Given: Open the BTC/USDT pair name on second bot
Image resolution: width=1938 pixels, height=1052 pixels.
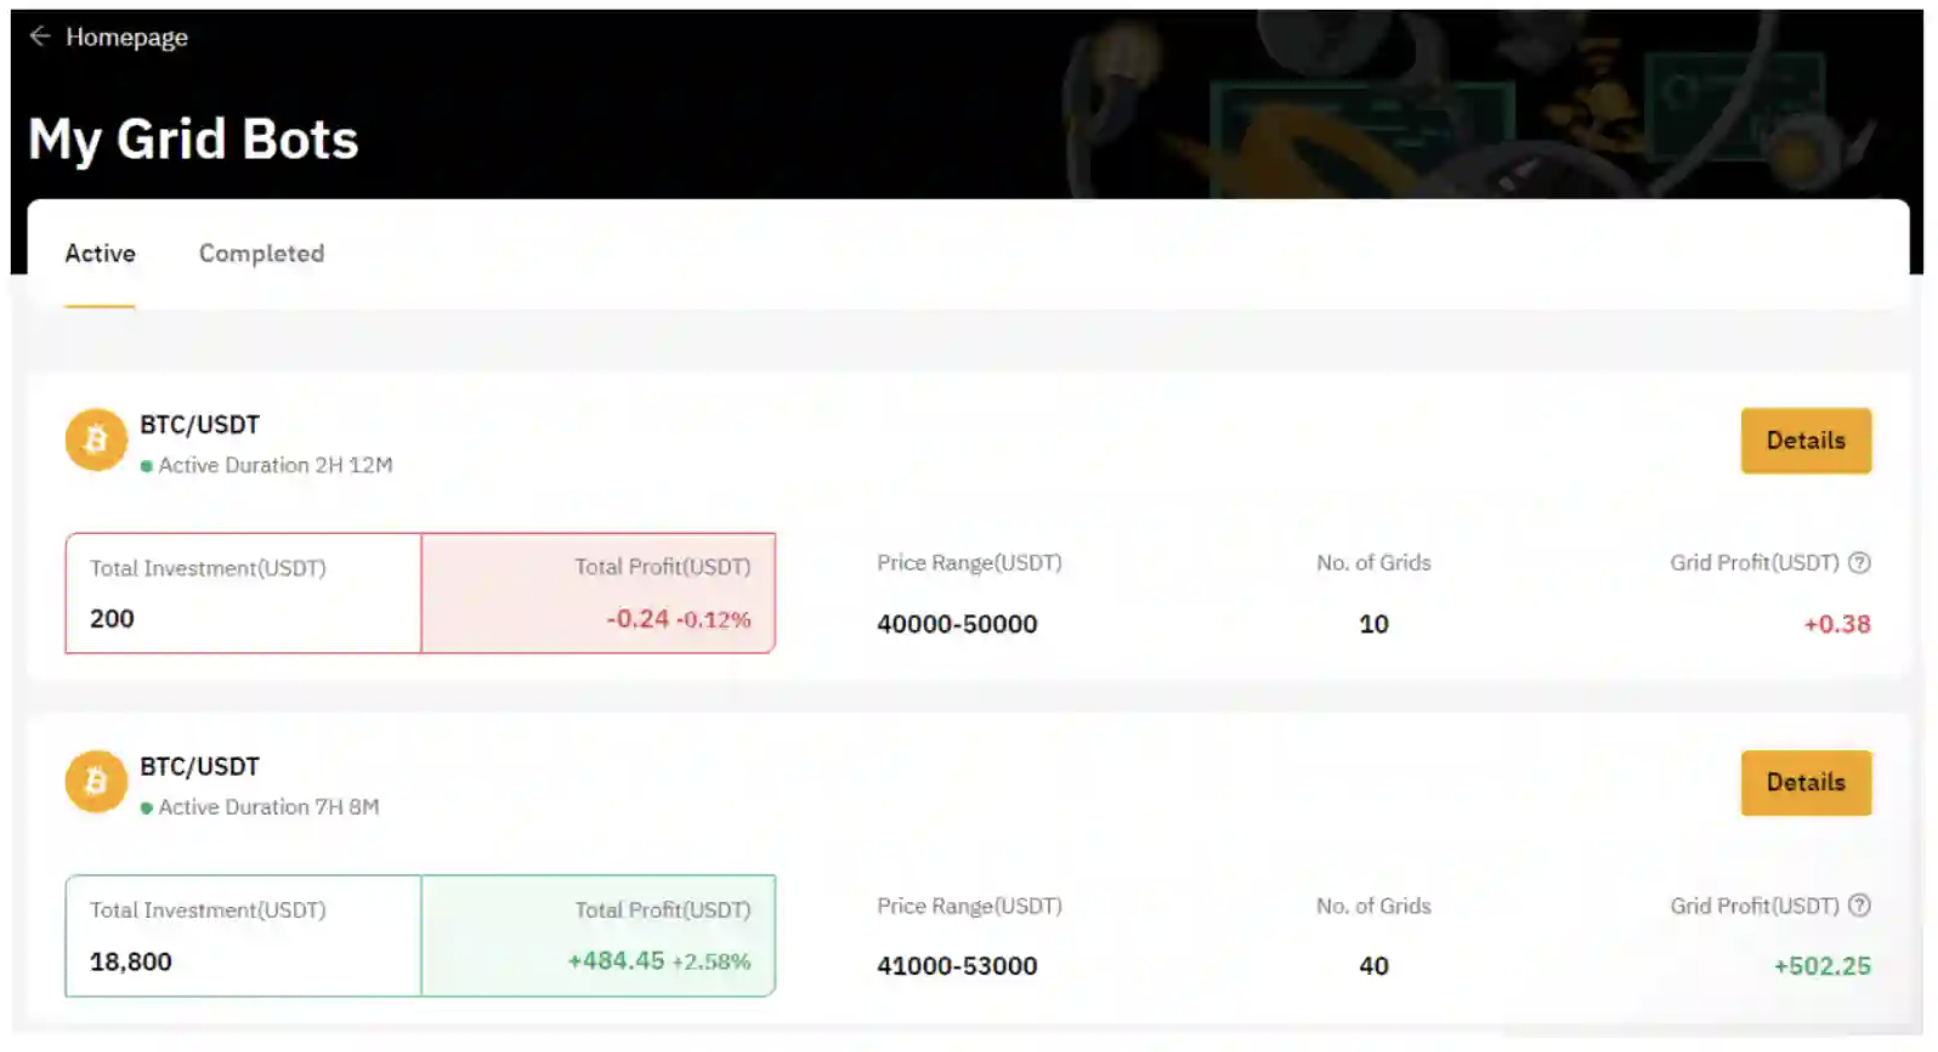Looking at the screenshot, I should [x=198, y=766].
